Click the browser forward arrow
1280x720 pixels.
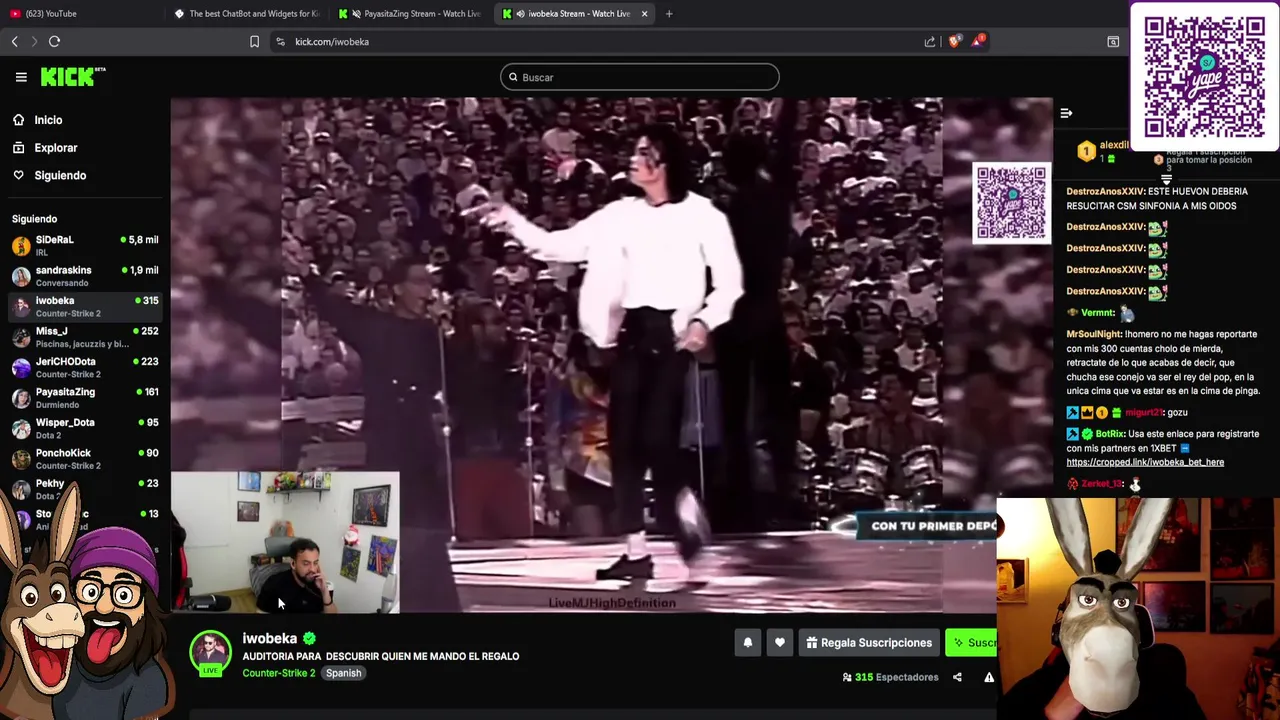coord(34,41)
